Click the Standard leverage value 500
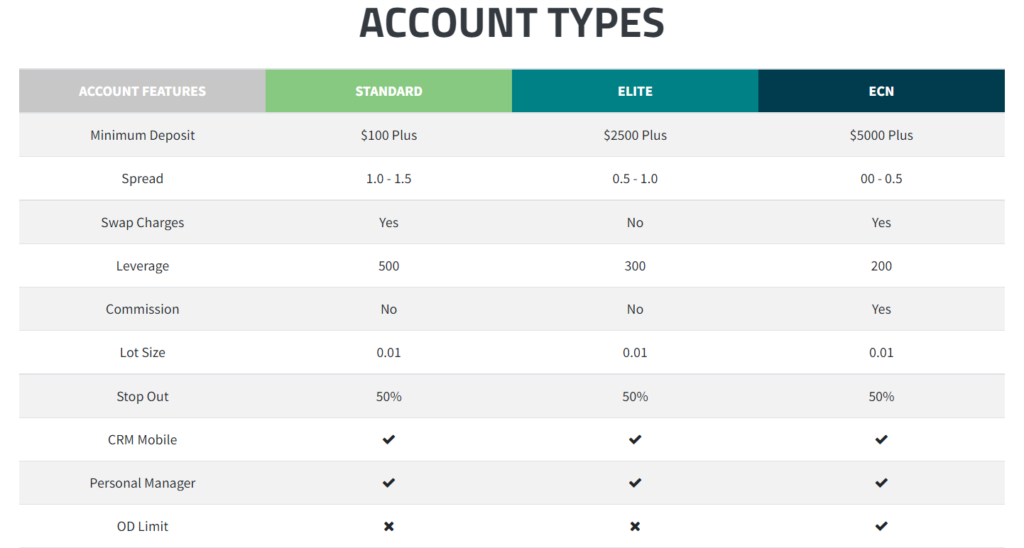Image resolution: width=1024 pixels, height=548 pixels. 389,266
